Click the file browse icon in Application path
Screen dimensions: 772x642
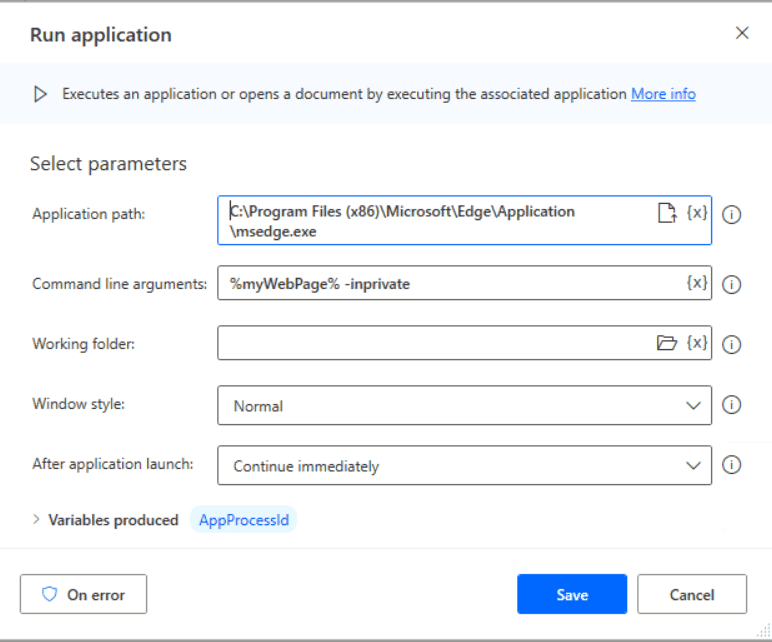tap(667, 213)
